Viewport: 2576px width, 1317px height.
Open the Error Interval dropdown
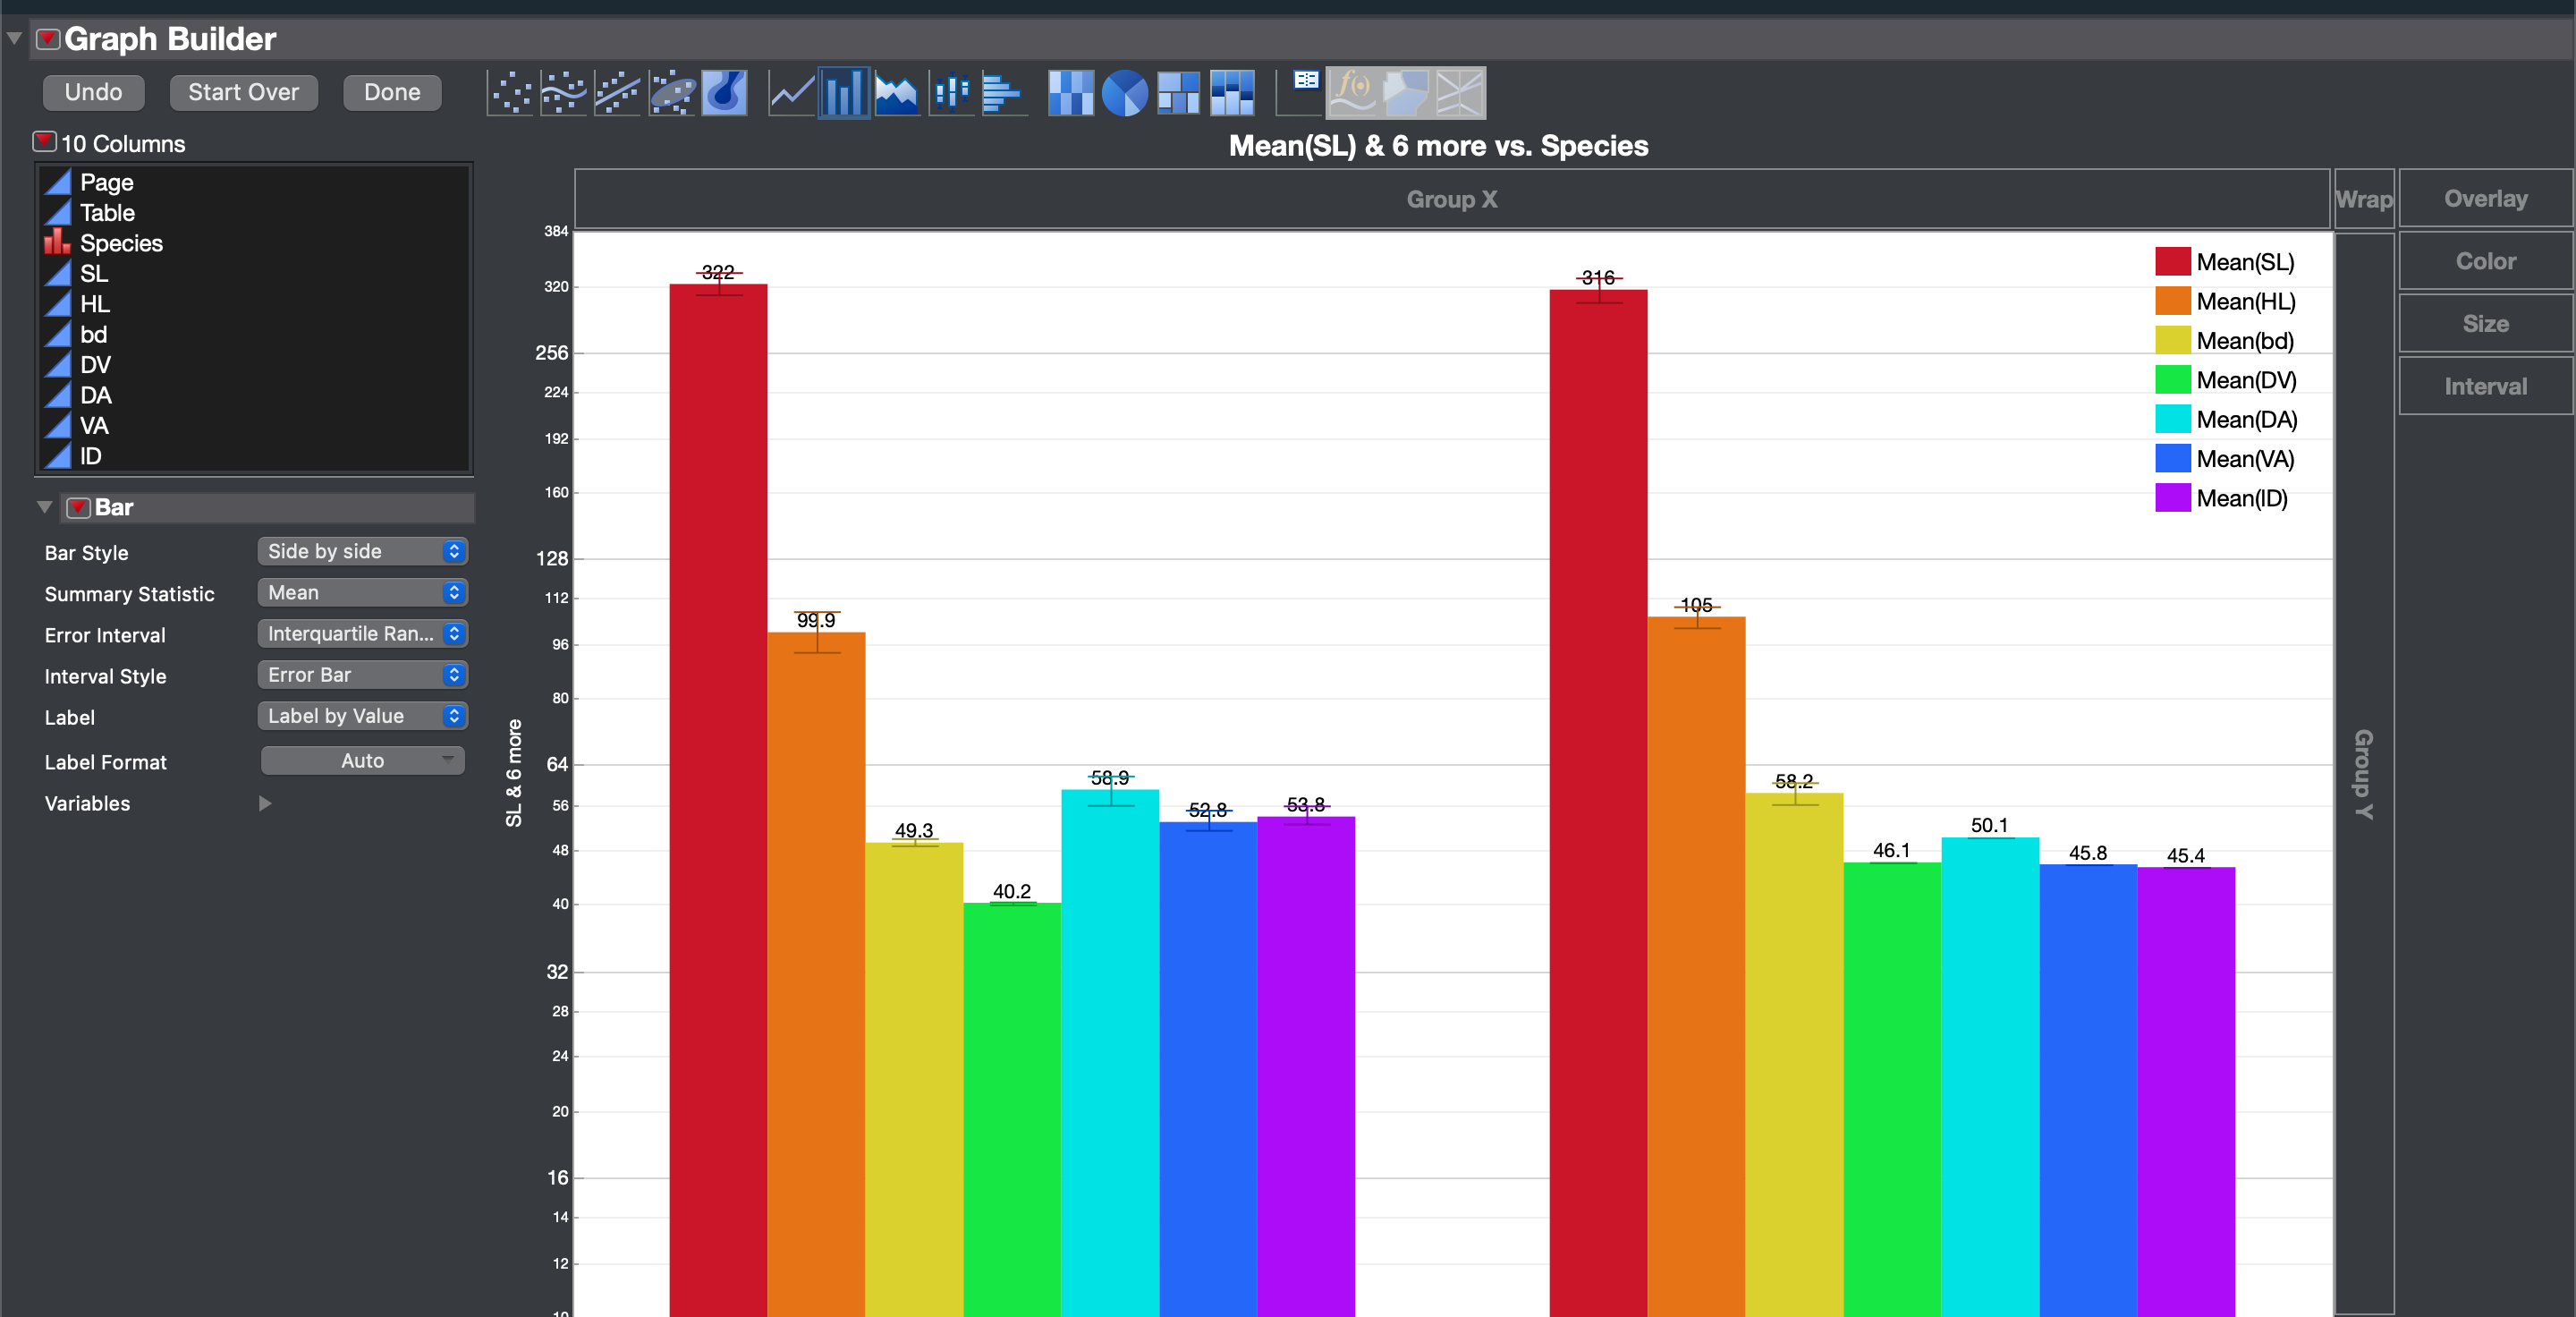click(362, 633)
